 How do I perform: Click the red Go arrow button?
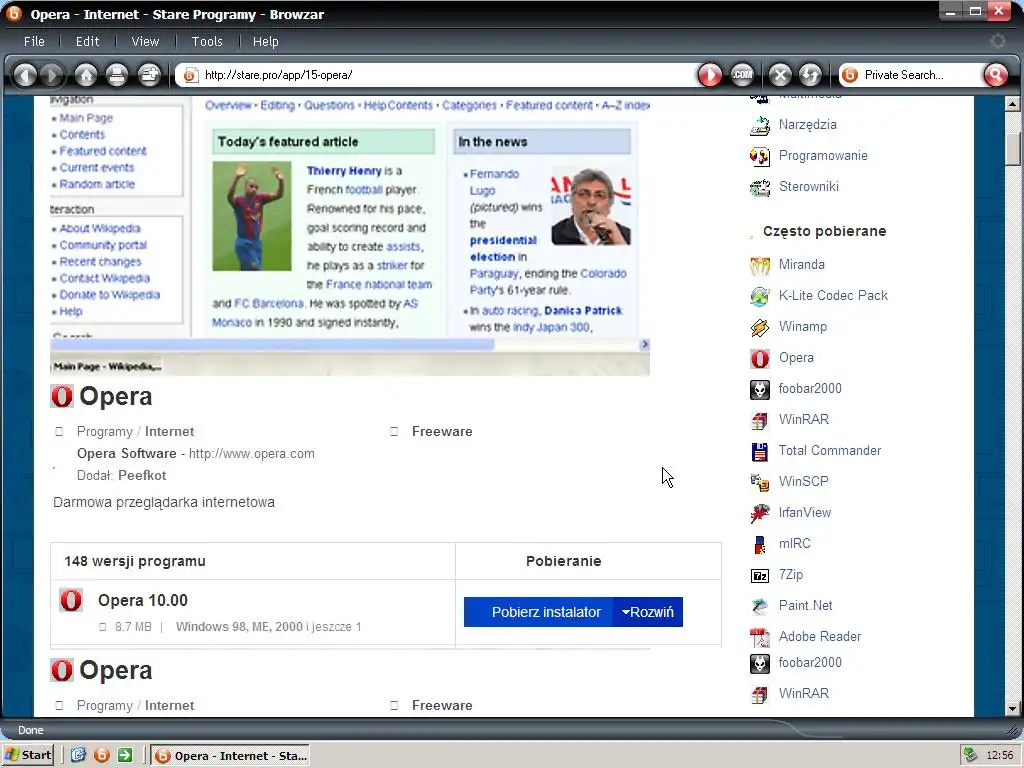pyautogui.click(x=710, y=75)
